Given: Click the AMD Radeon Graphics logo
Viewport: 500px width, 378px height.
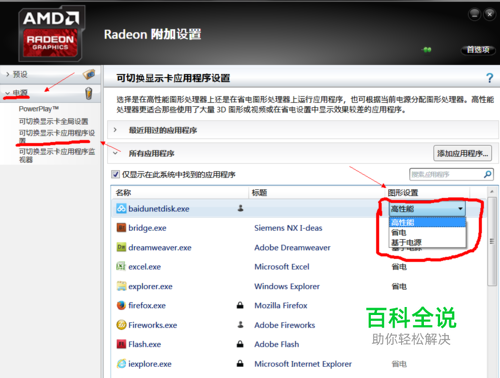Looking at the screenshot, I should click(51, 33).
